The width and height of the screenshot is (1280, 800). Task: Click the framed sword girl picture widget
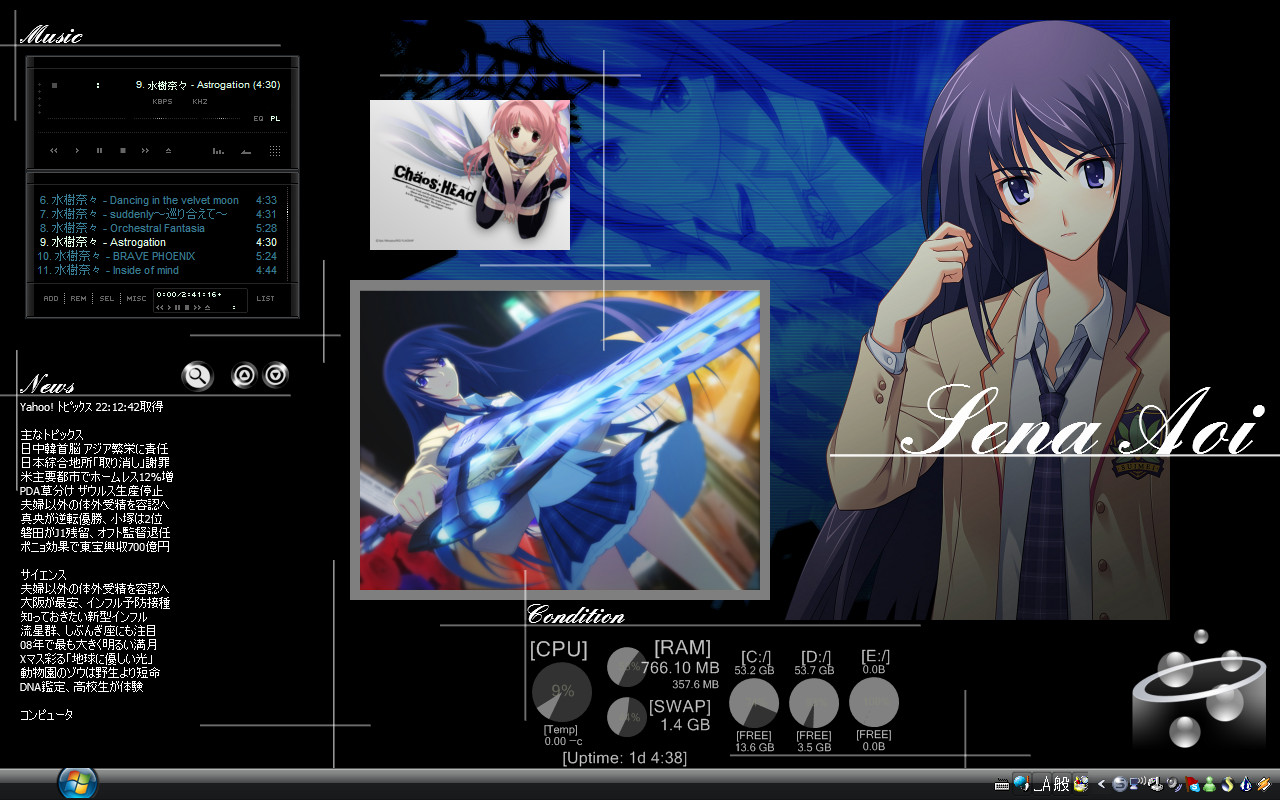[x=560, y=440]
